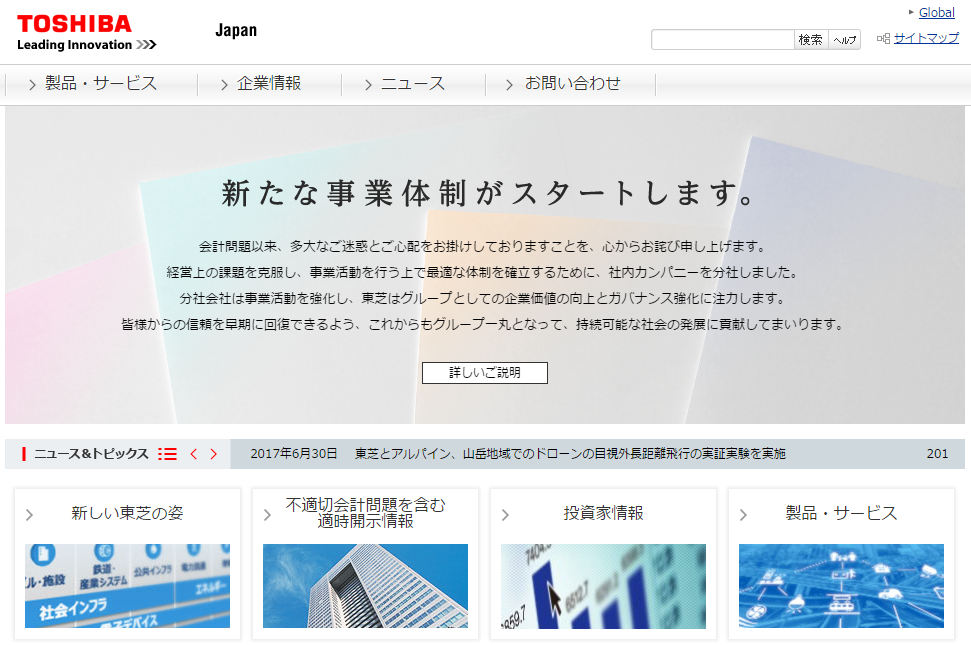The image size is (971, 645).
Task: Open the 製品・サービス card title
Action: (x=841, y=513)
